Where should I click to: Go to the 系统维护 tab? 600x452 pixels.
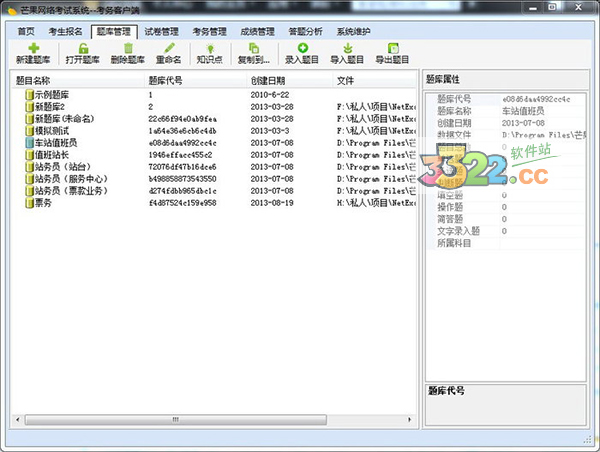pos(354,31)
